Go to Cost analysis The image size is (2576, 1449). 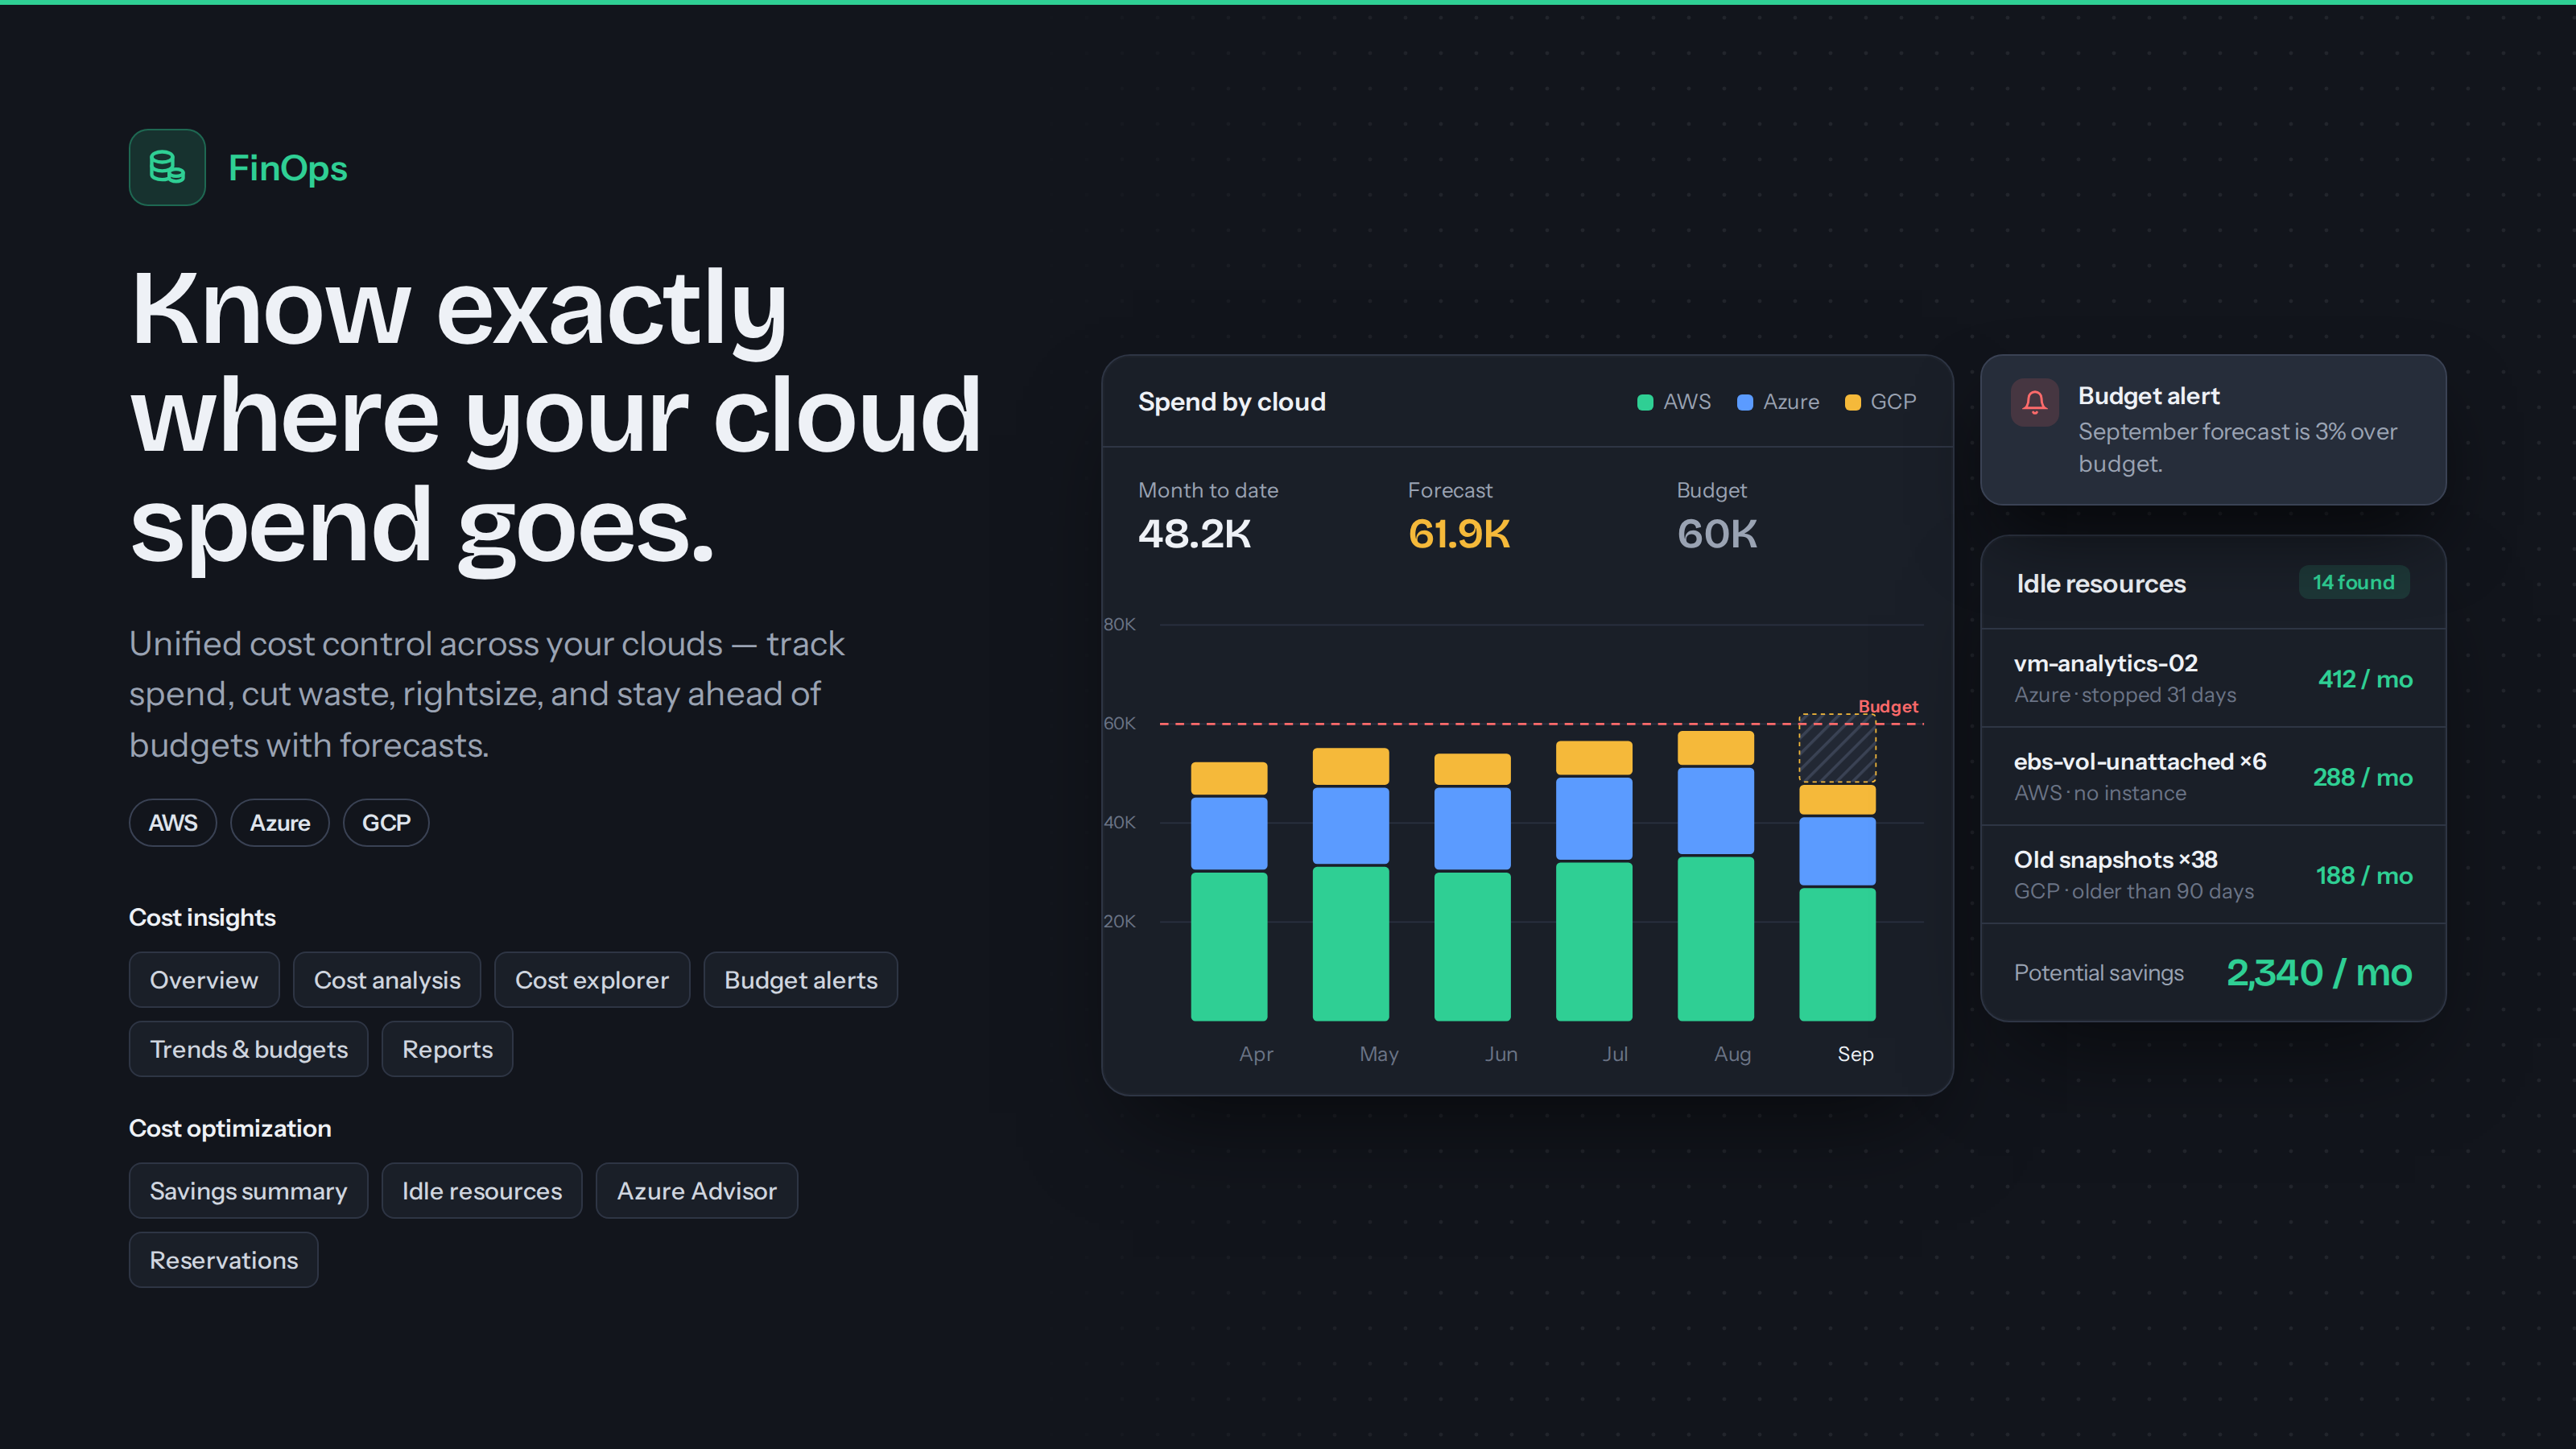tap(387, 980)
